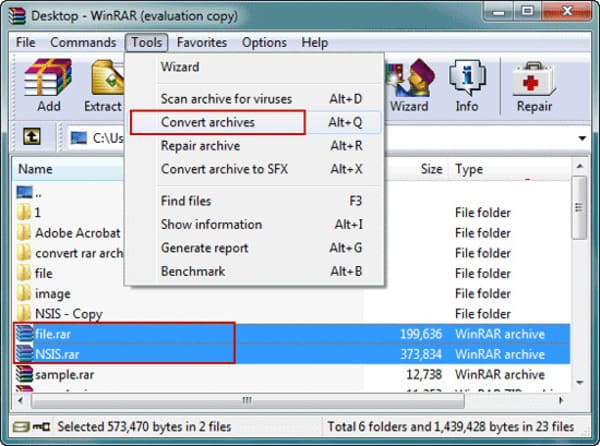Click the folder icon named file
This screenshot has width=600, height=446.
click(x=24, y=273)
